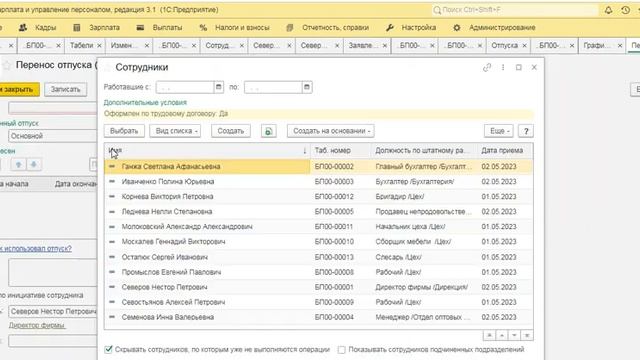Move row down arrow in background form
640x360 pixels.
tap(34, 164)
